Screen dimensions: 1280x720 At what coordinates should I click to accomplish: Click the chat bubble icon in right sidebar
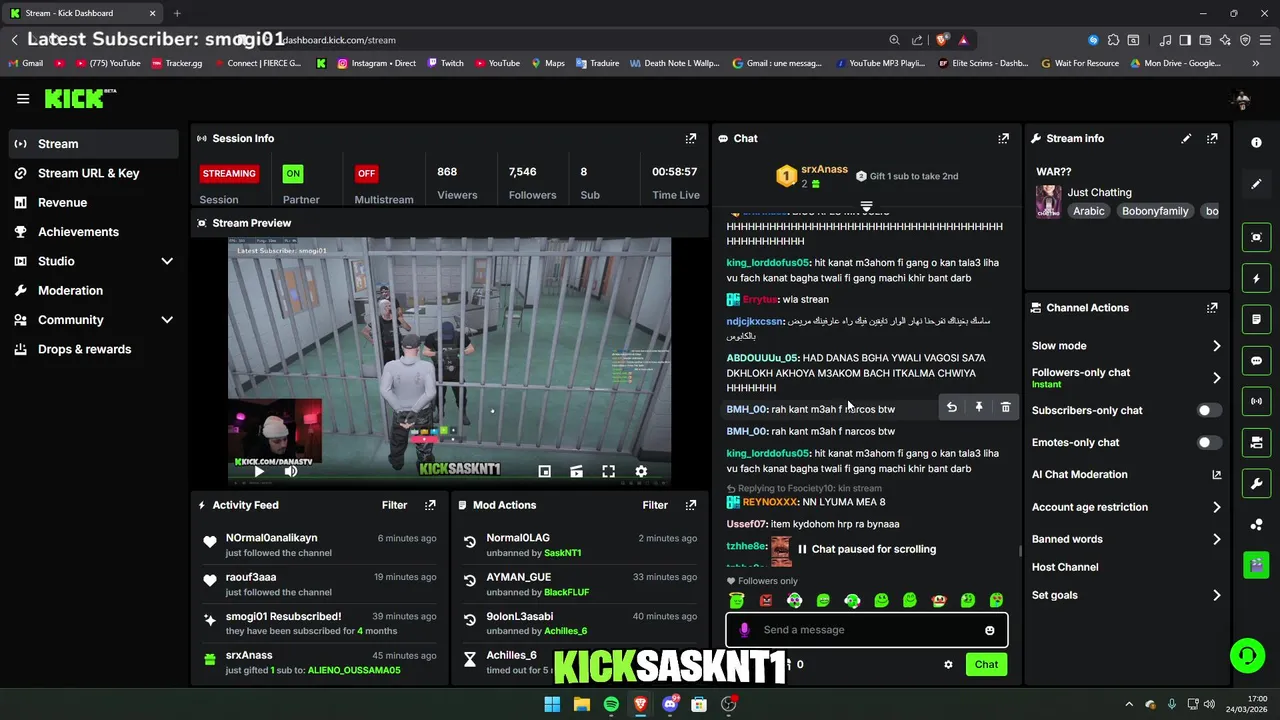1256,361
